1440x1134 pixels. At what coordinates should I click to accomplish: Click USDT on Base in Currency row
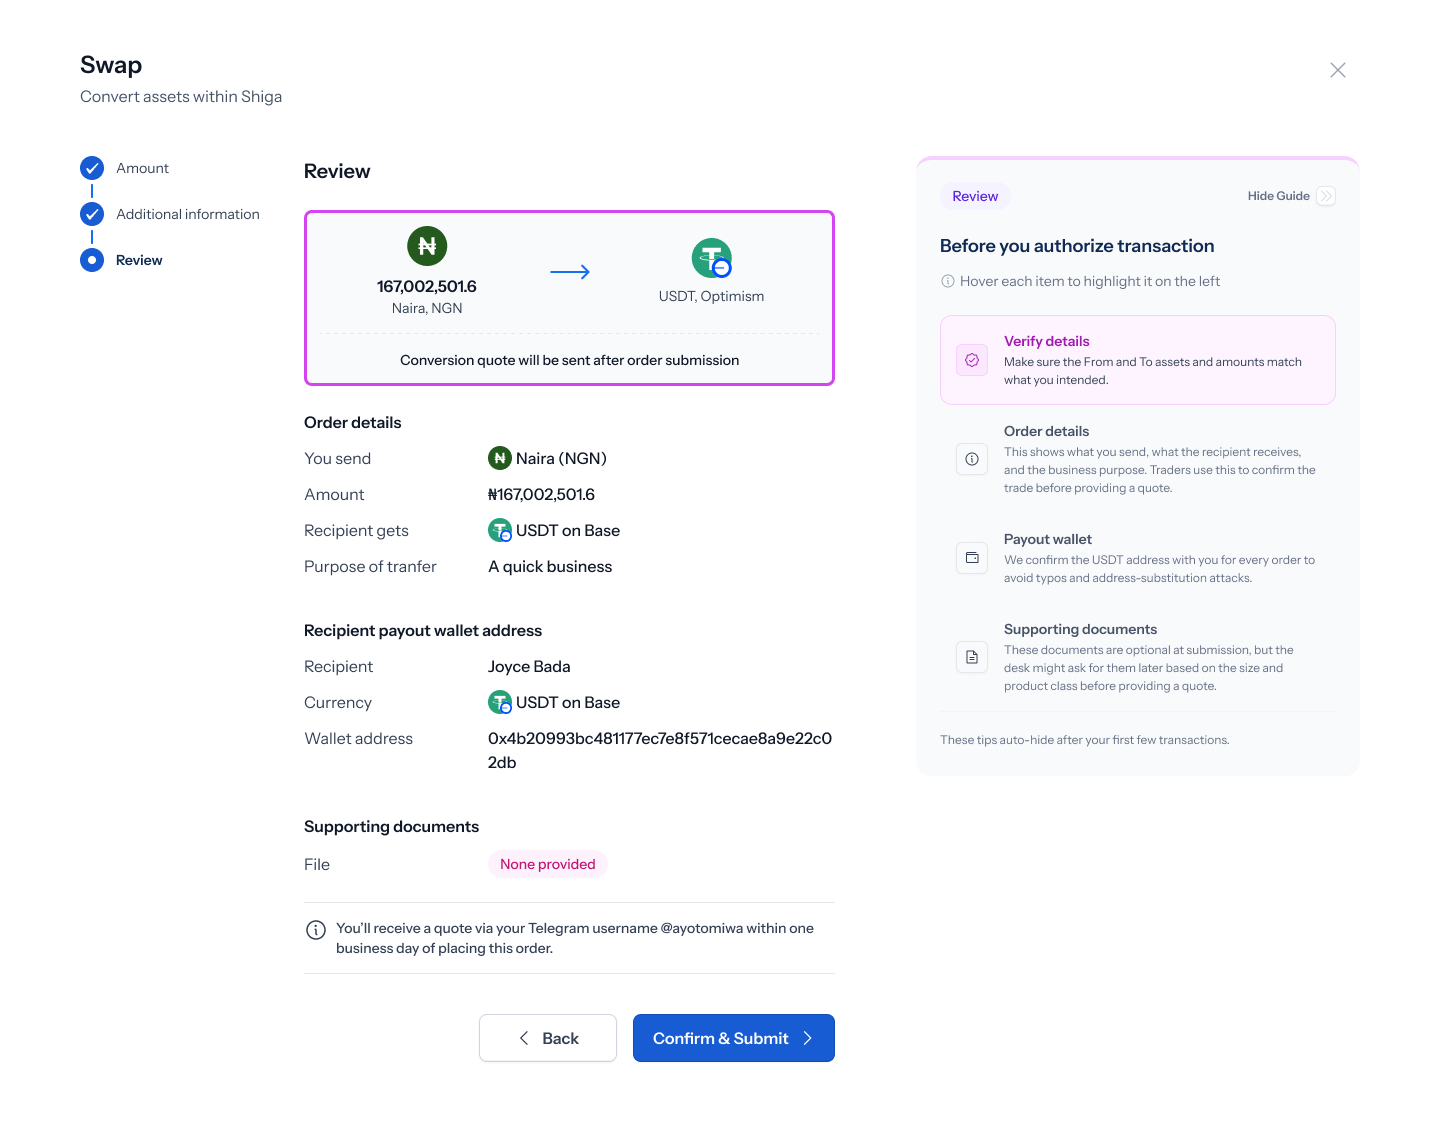point(568,702)
